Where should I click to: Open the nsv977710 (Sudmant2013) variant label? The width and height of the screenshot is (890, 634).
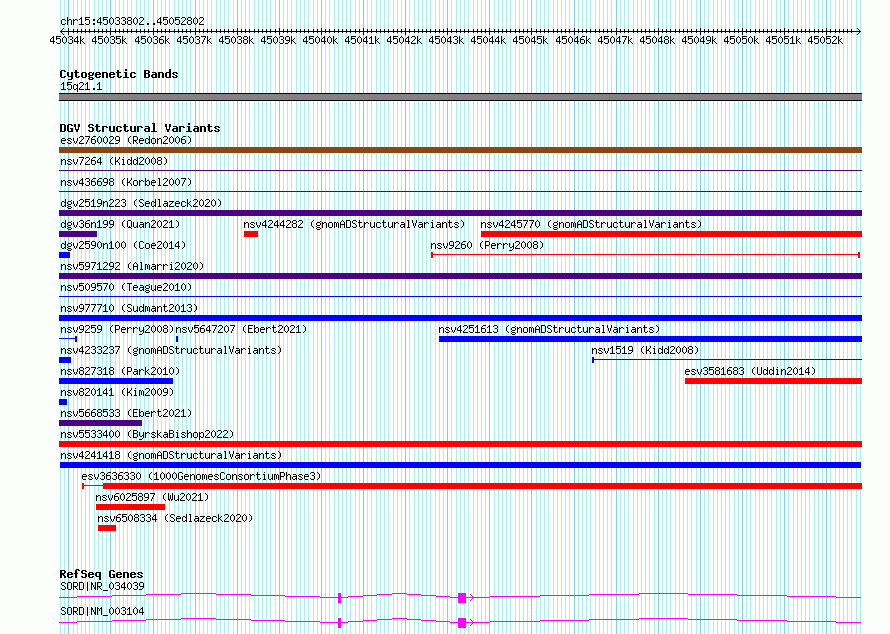[x=129, y=308]
